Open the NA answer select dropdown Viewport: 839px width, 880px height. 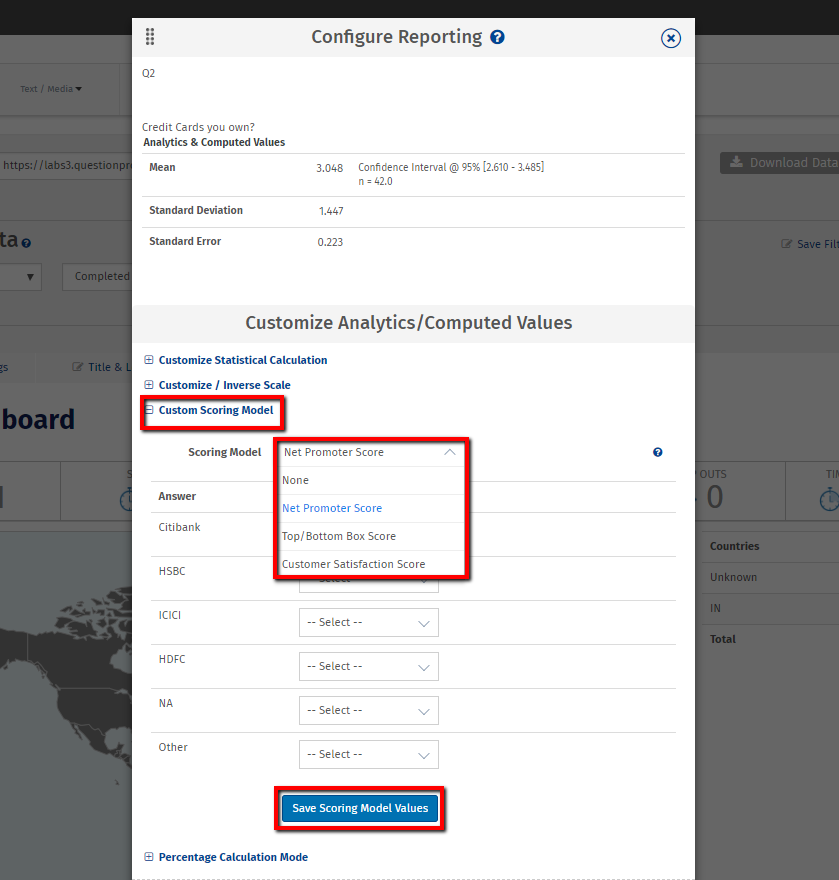coord(368,710)
